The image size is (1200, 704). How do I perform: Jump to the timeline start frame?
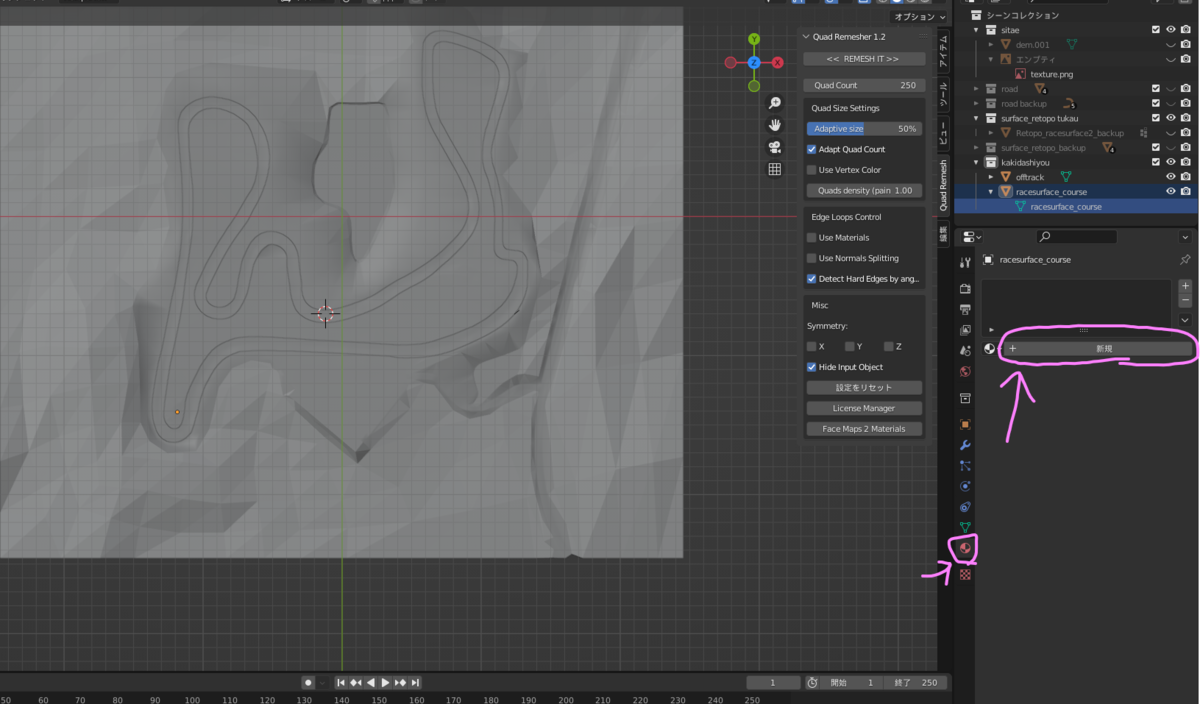(341, 683)
